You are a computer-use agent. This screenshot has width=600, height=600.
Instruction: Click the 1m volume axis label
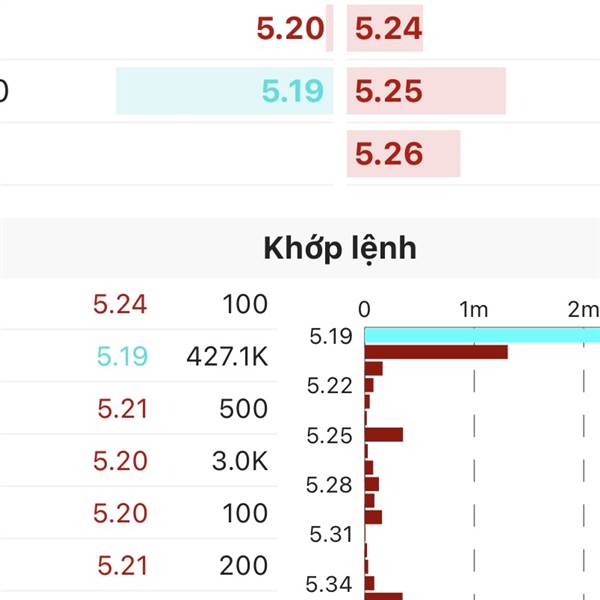(x=473, y=310)
